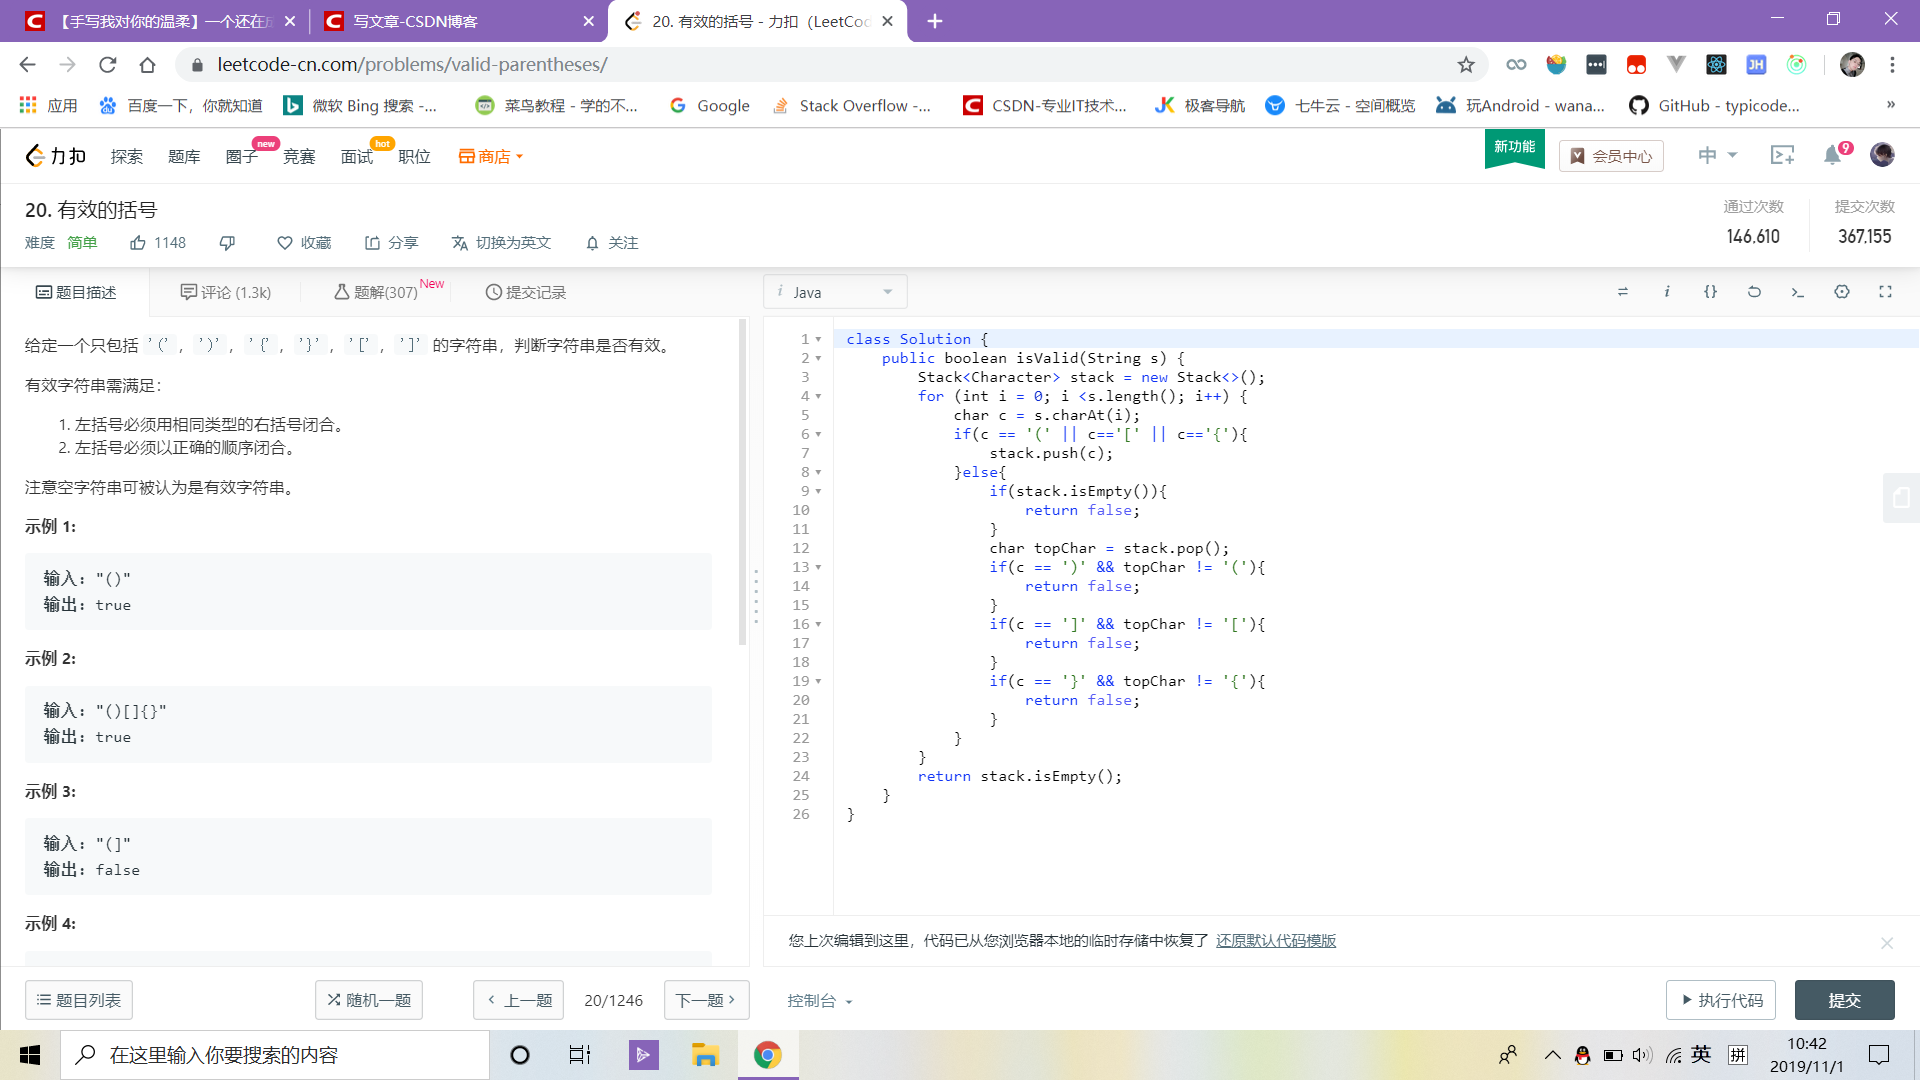This screenshot has height=1080, width=1920.
Task: Expand the 控制台 console dropdown
Action: coord(819,1001)
